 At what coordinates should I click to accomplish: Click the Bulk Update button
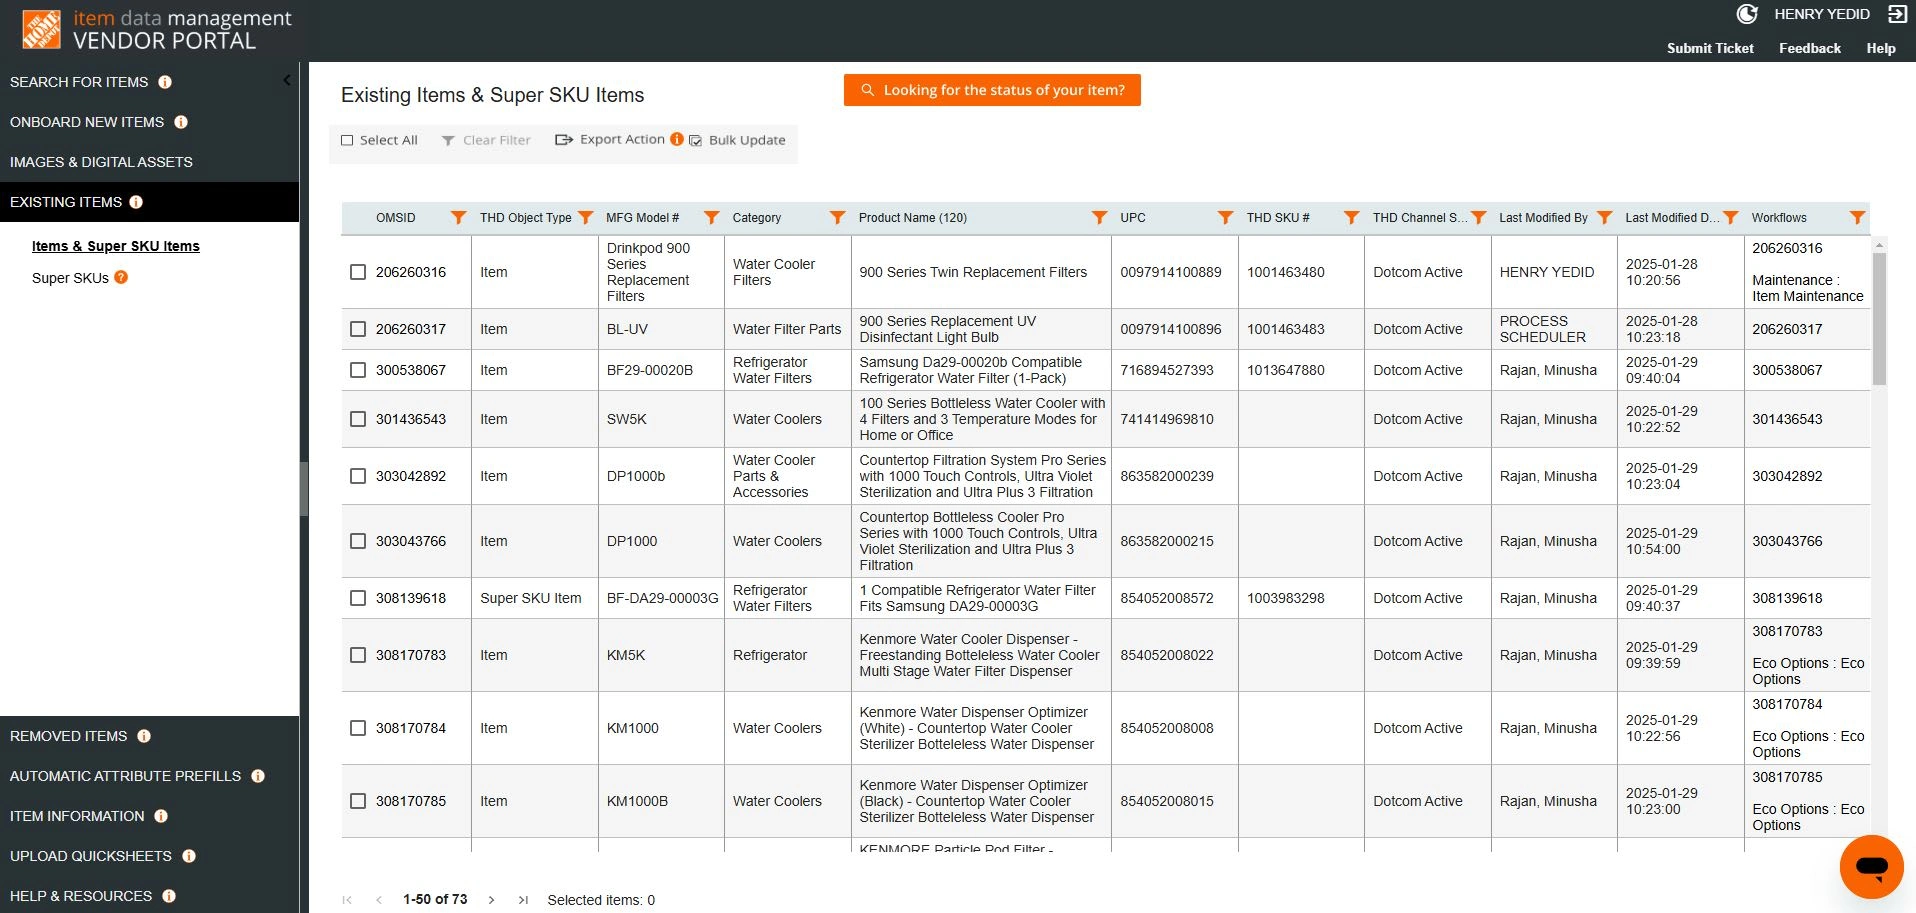[737, 140]
